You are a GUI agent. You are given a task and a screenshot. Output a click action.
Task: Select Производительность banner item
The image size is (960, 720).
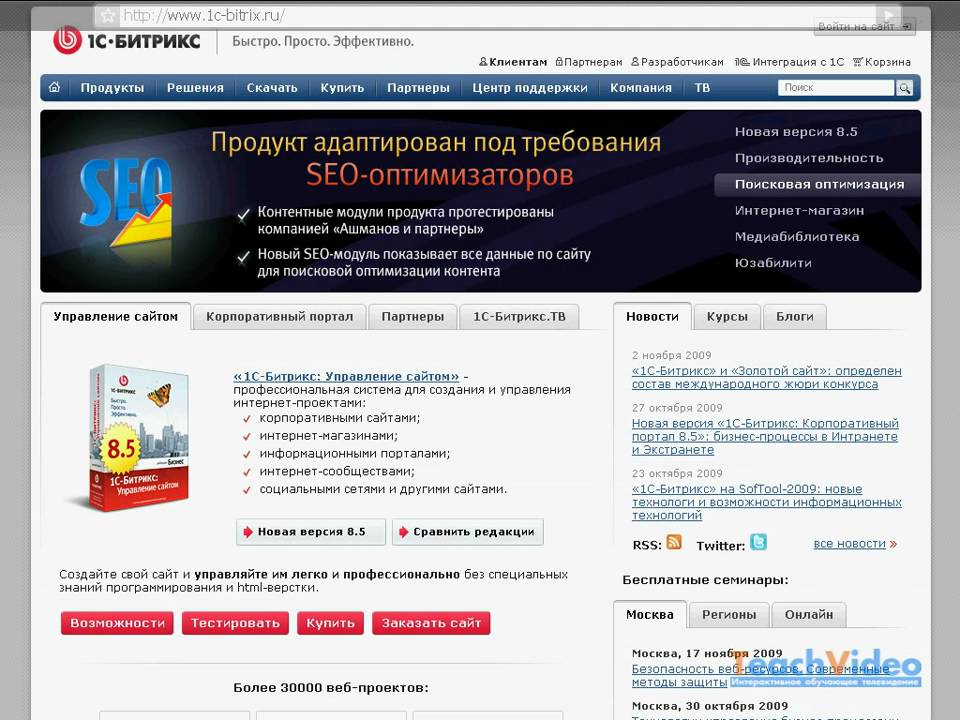[809, 158]
